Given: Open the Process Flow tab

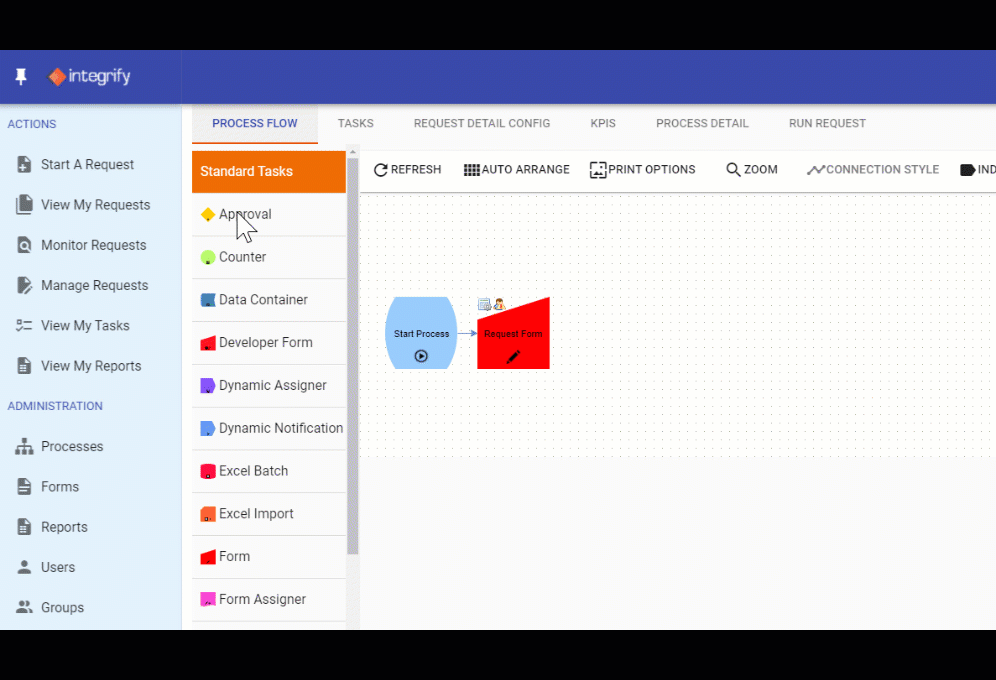Looking at the screenshot, I should [255, 124].
